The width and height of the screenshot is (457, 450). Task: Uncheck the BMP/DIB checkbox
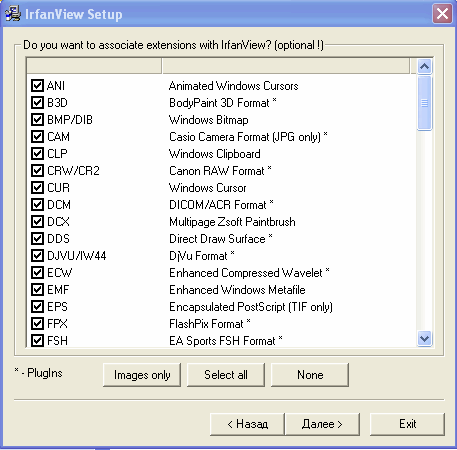pos(37,120)
